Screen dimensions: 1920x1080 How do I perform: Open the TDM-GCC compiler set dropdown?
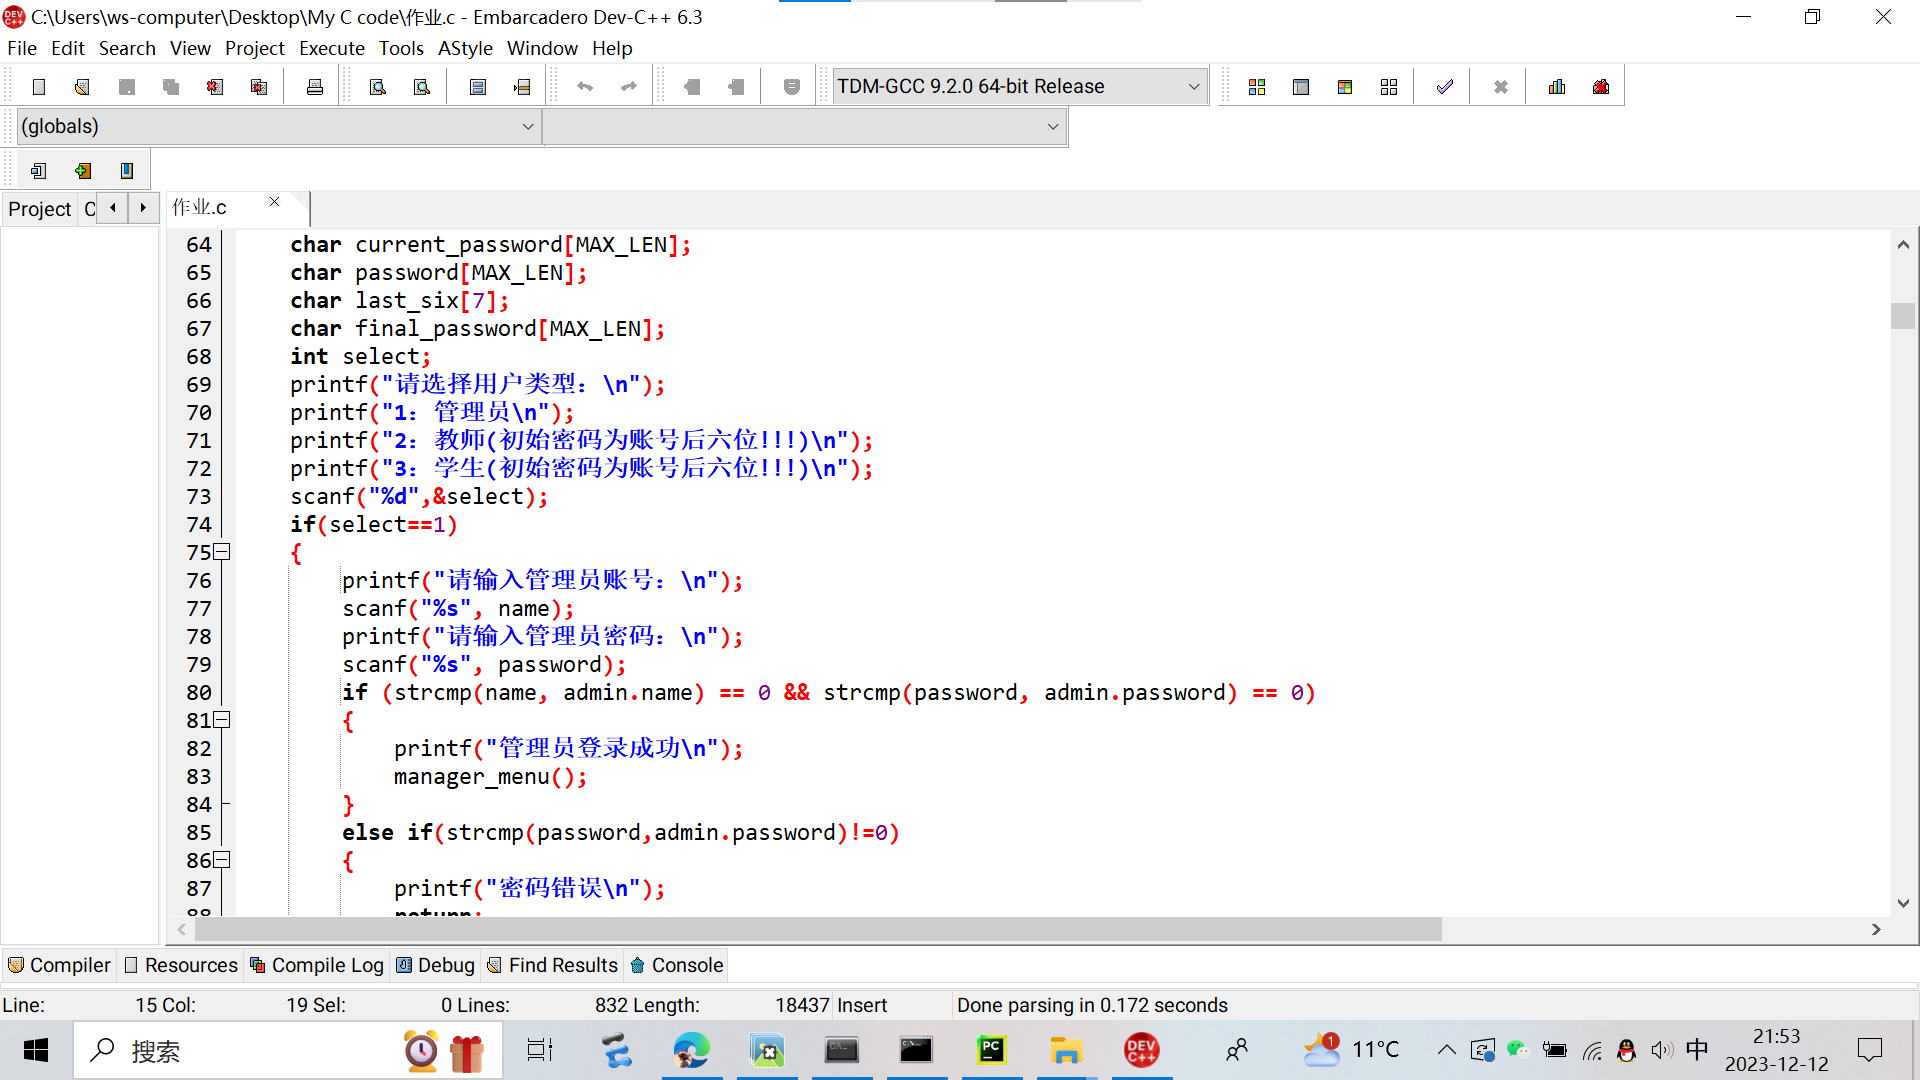click(x=1020, y=87)
